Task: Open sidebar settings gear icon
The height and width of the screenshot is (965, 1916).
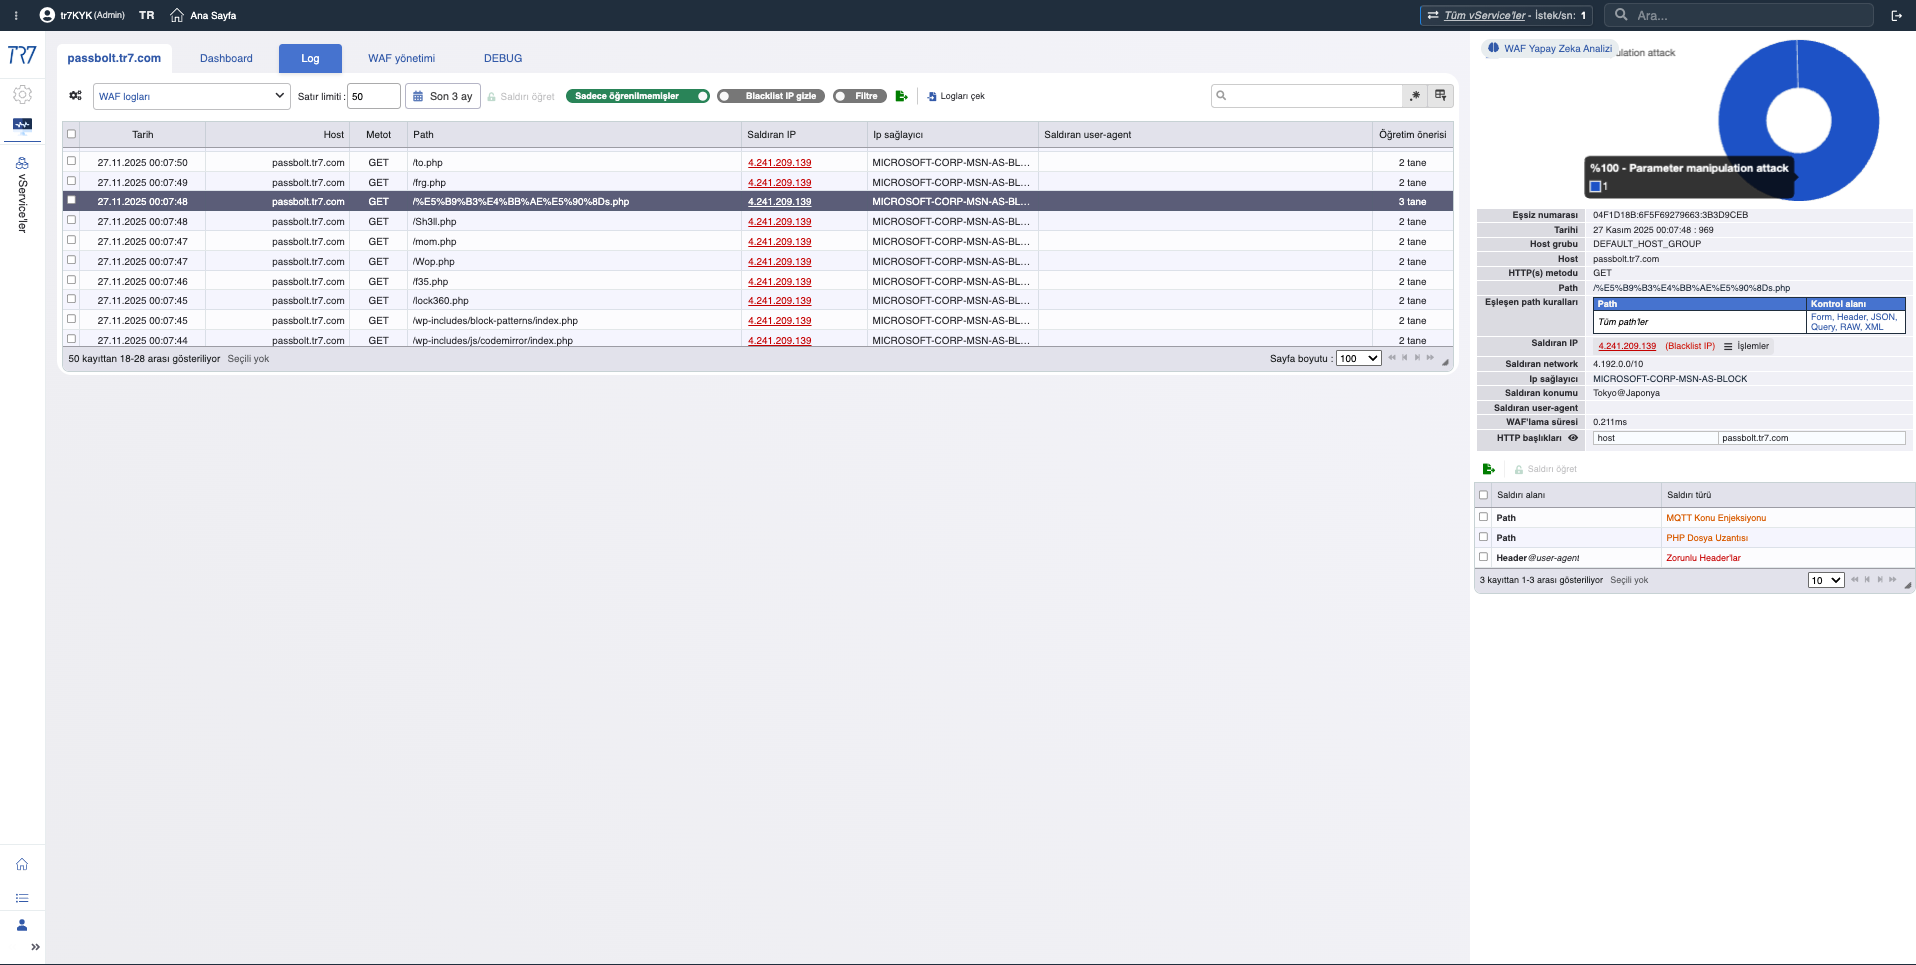Action: [x=22, y=94]
